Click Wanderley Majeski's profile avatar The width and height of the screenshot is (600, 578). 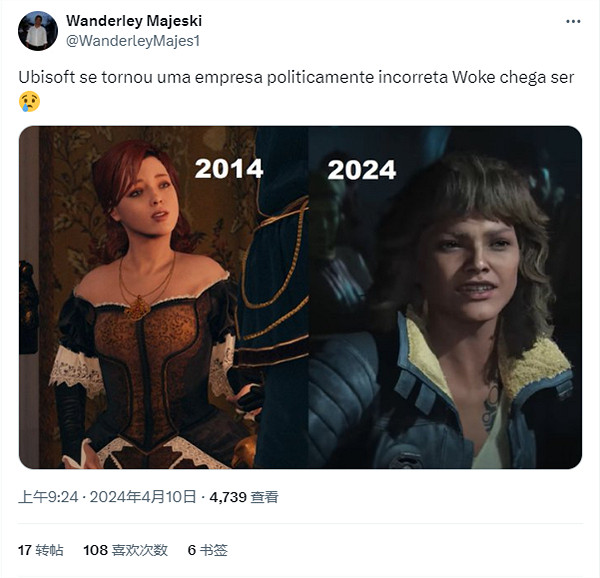[37, 31]
